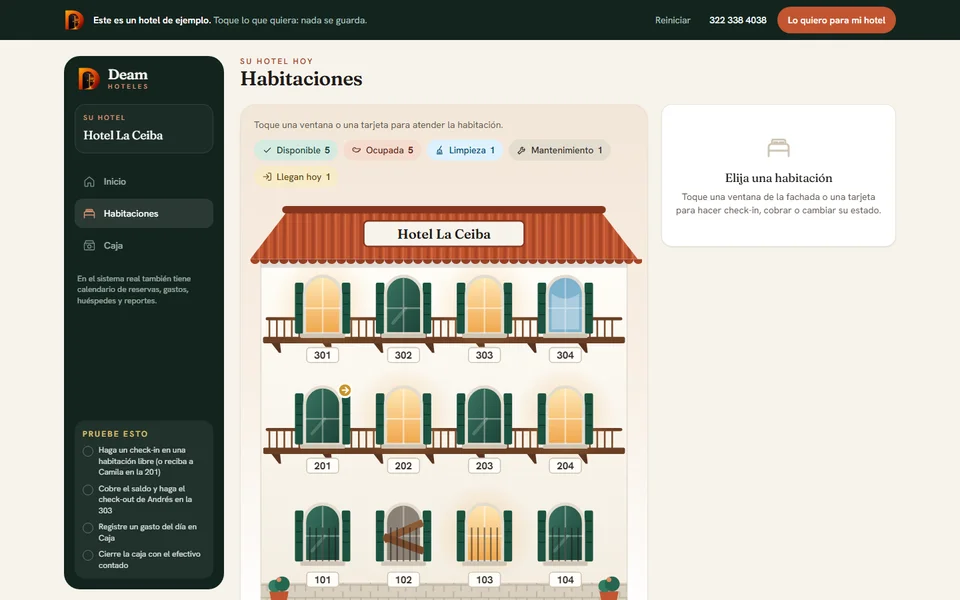Select the lit window of room 103
The image size is (960, 600).
[484, 534]
